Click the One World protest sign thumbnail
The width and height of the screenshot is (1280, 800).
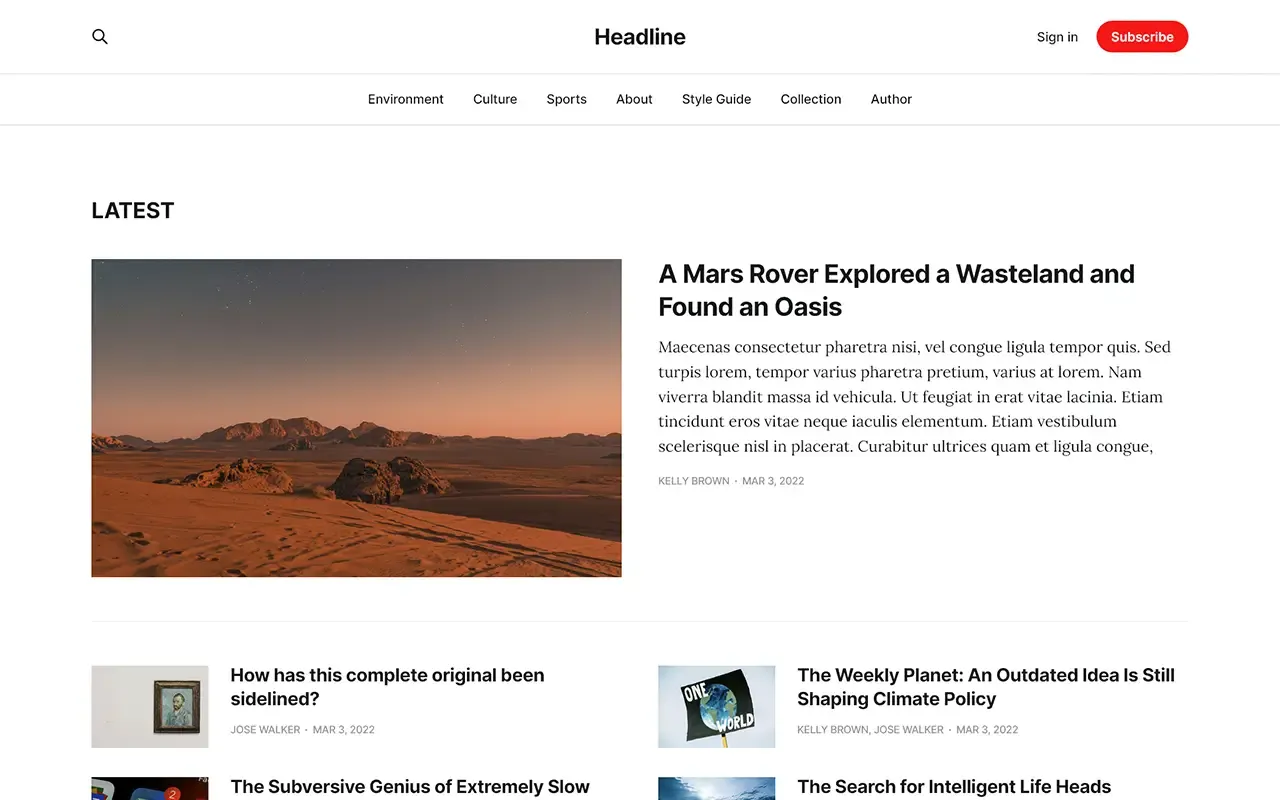pyautogui.click(x=716, y=706)
